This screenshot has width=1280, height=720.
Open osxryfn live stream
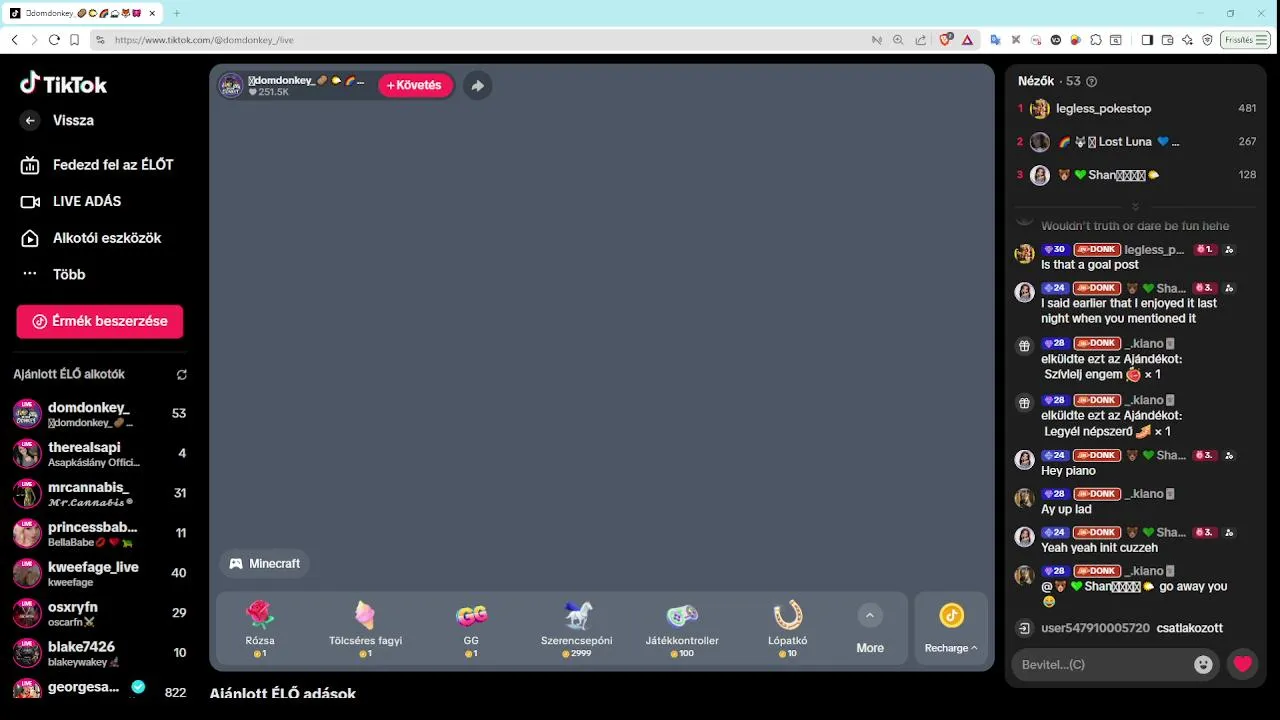pos(100,613)
